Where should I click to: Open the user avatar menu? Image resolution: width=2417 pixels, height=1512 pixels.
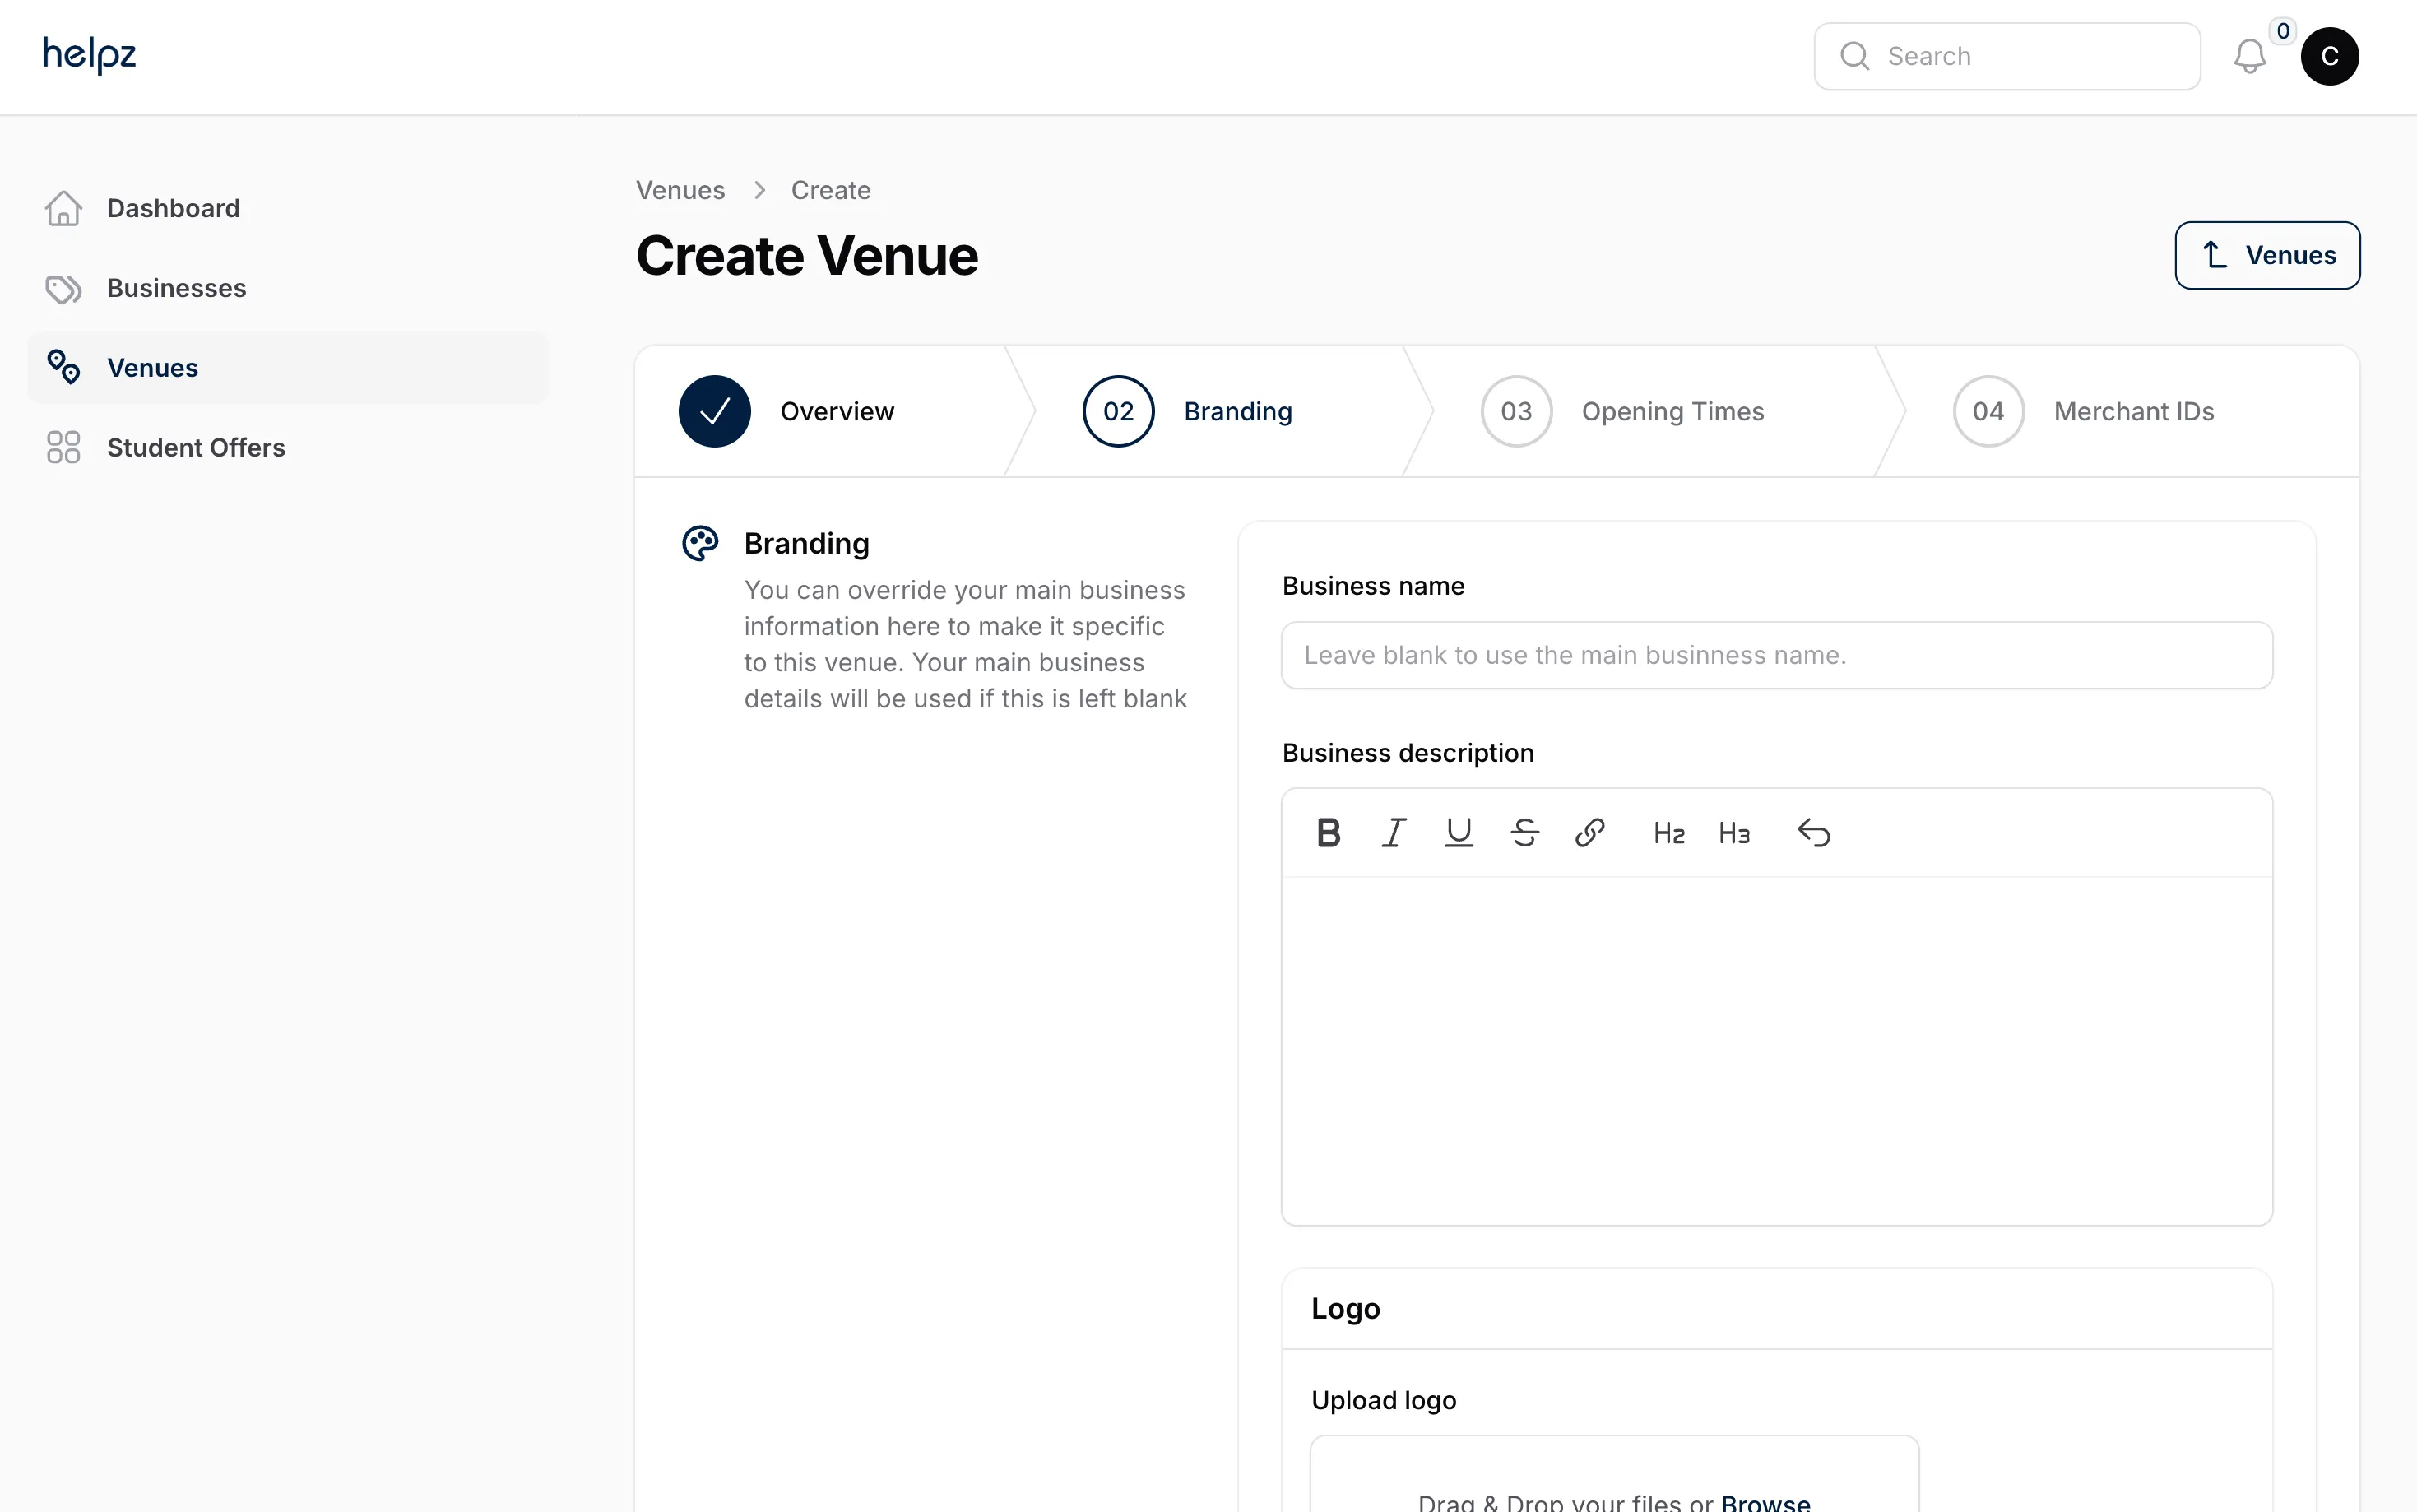tap(2330, 56)
